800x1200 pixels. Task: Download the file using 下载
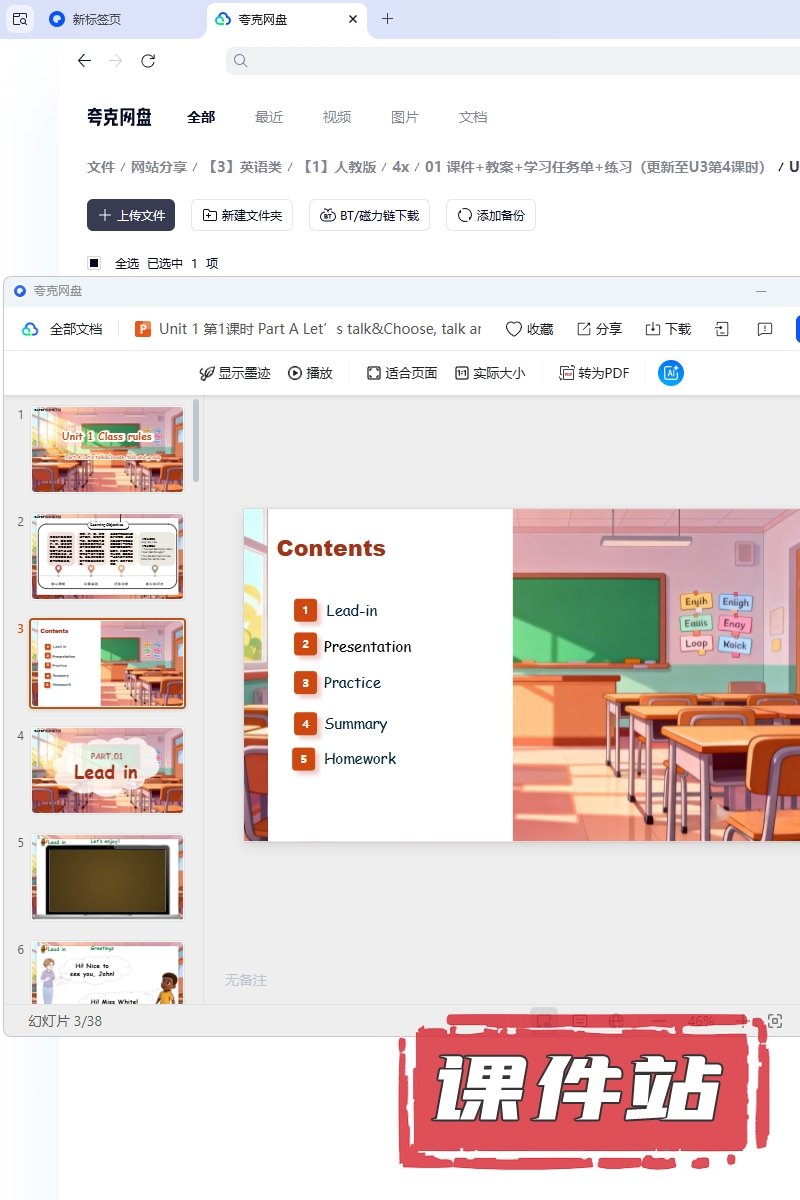point(668,329)
